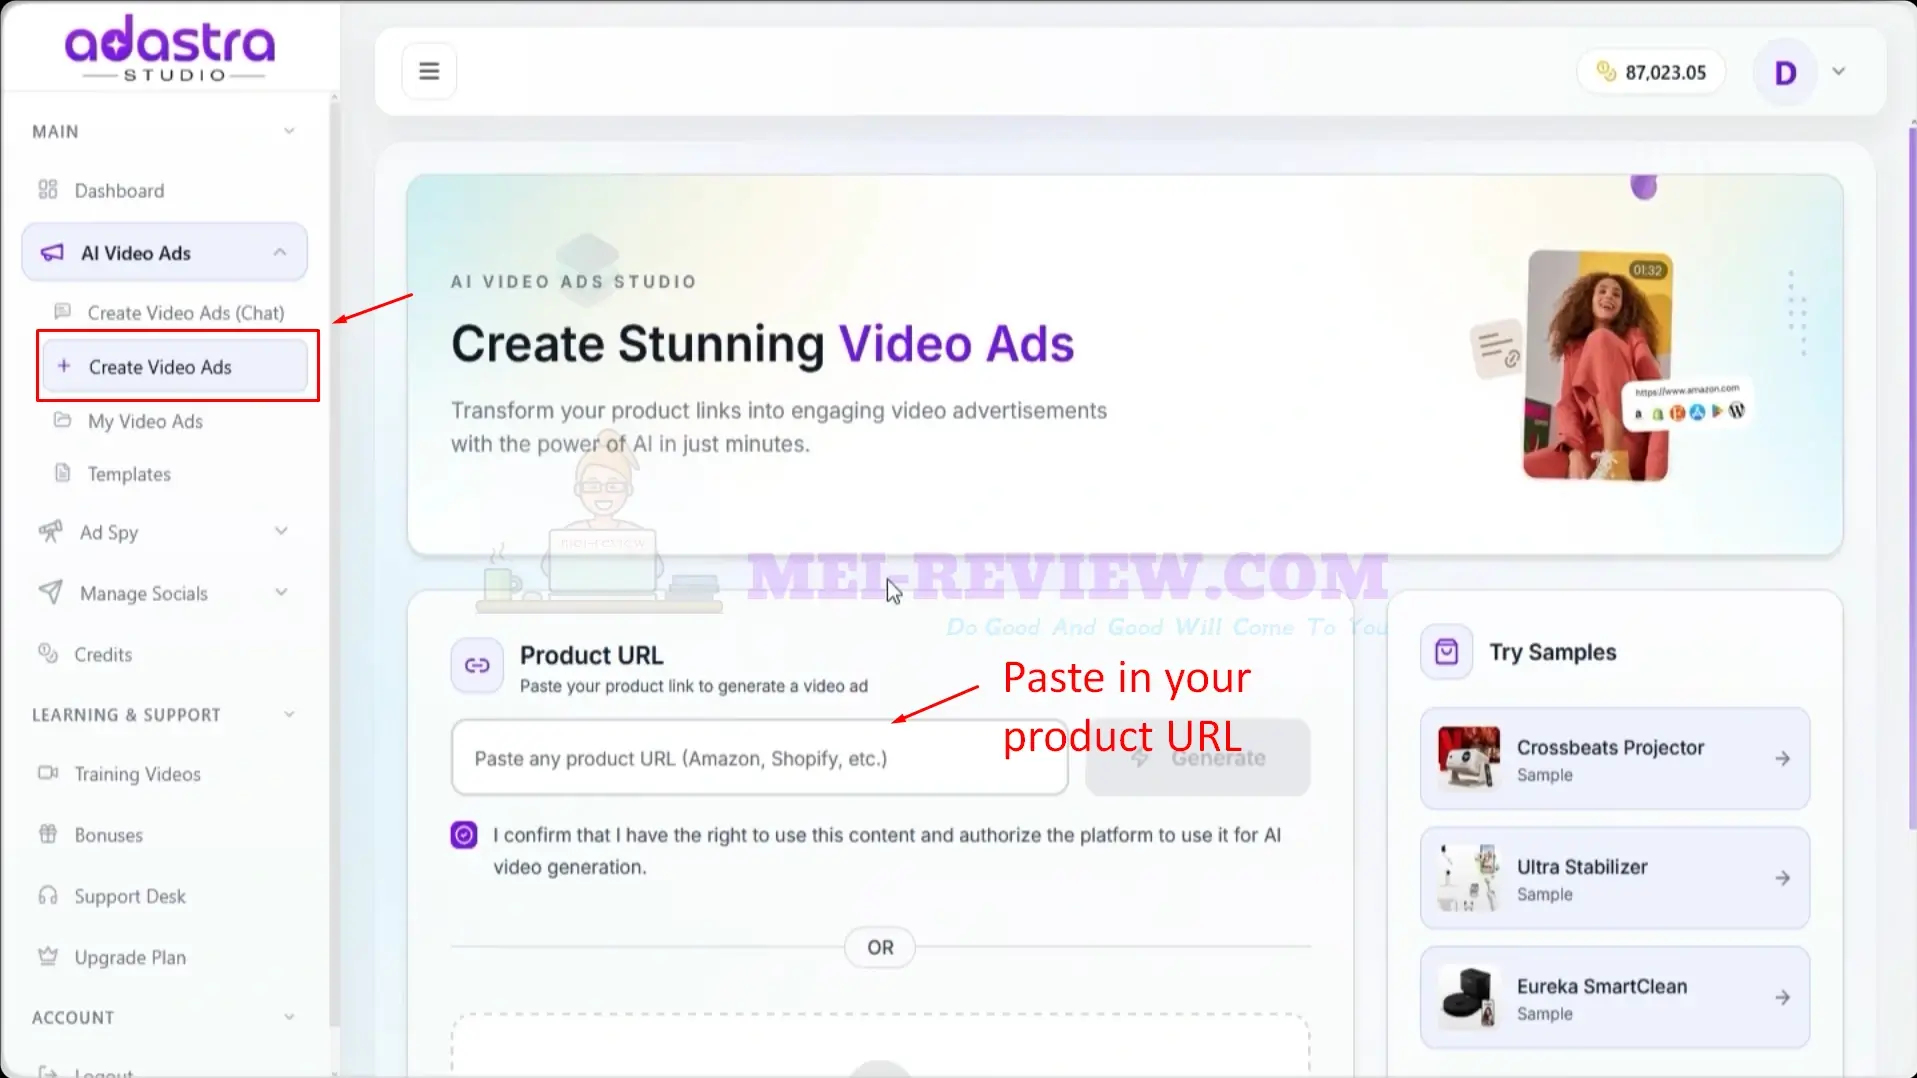Viewport: 1917px width, 1078px height.
Task: Click the Product URL link icon
Action: point(477,666)
